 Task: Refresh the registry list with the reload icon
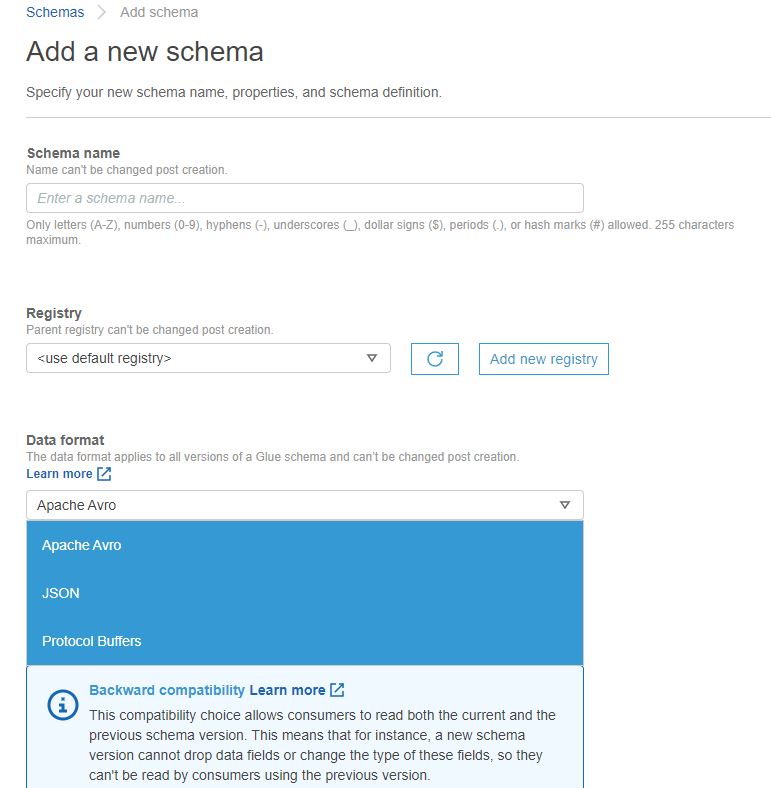pyautogui.click(x=435, y=359)
